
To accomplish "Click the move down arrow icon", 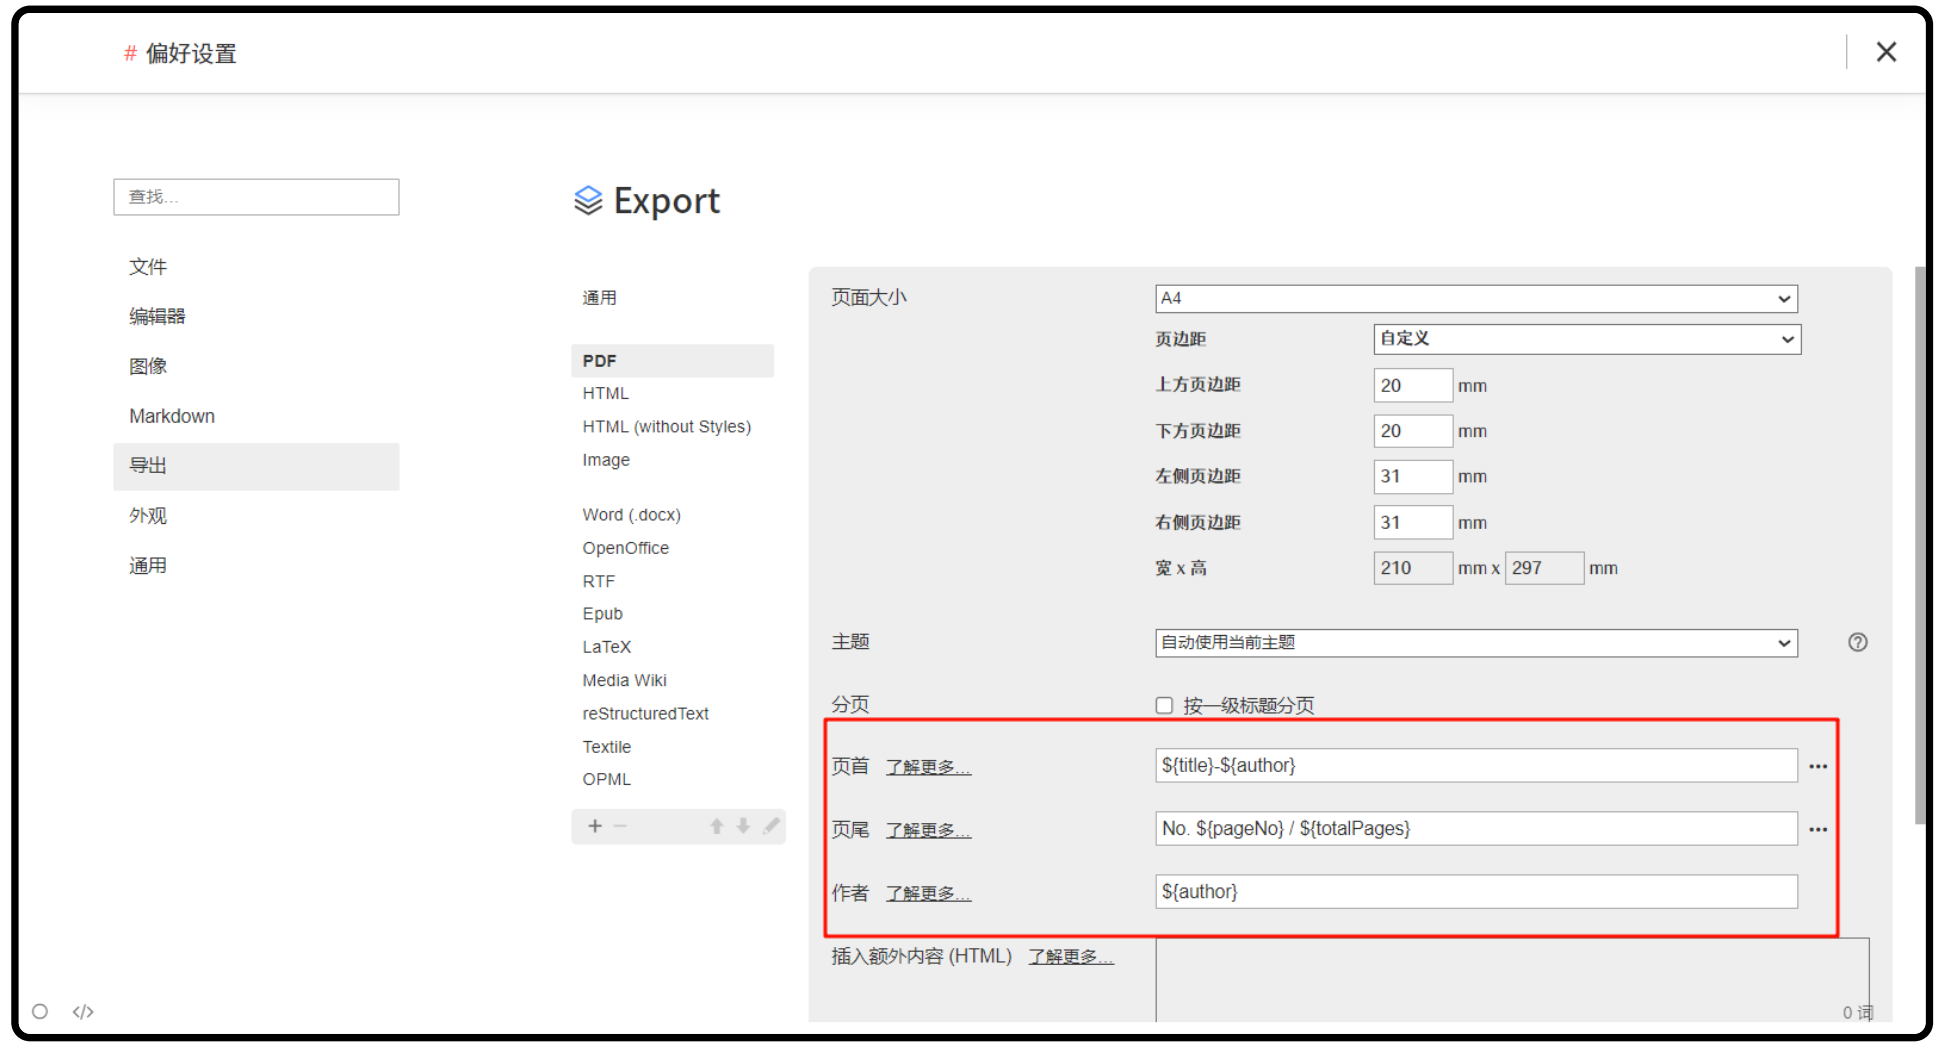I will coord(743,826).
